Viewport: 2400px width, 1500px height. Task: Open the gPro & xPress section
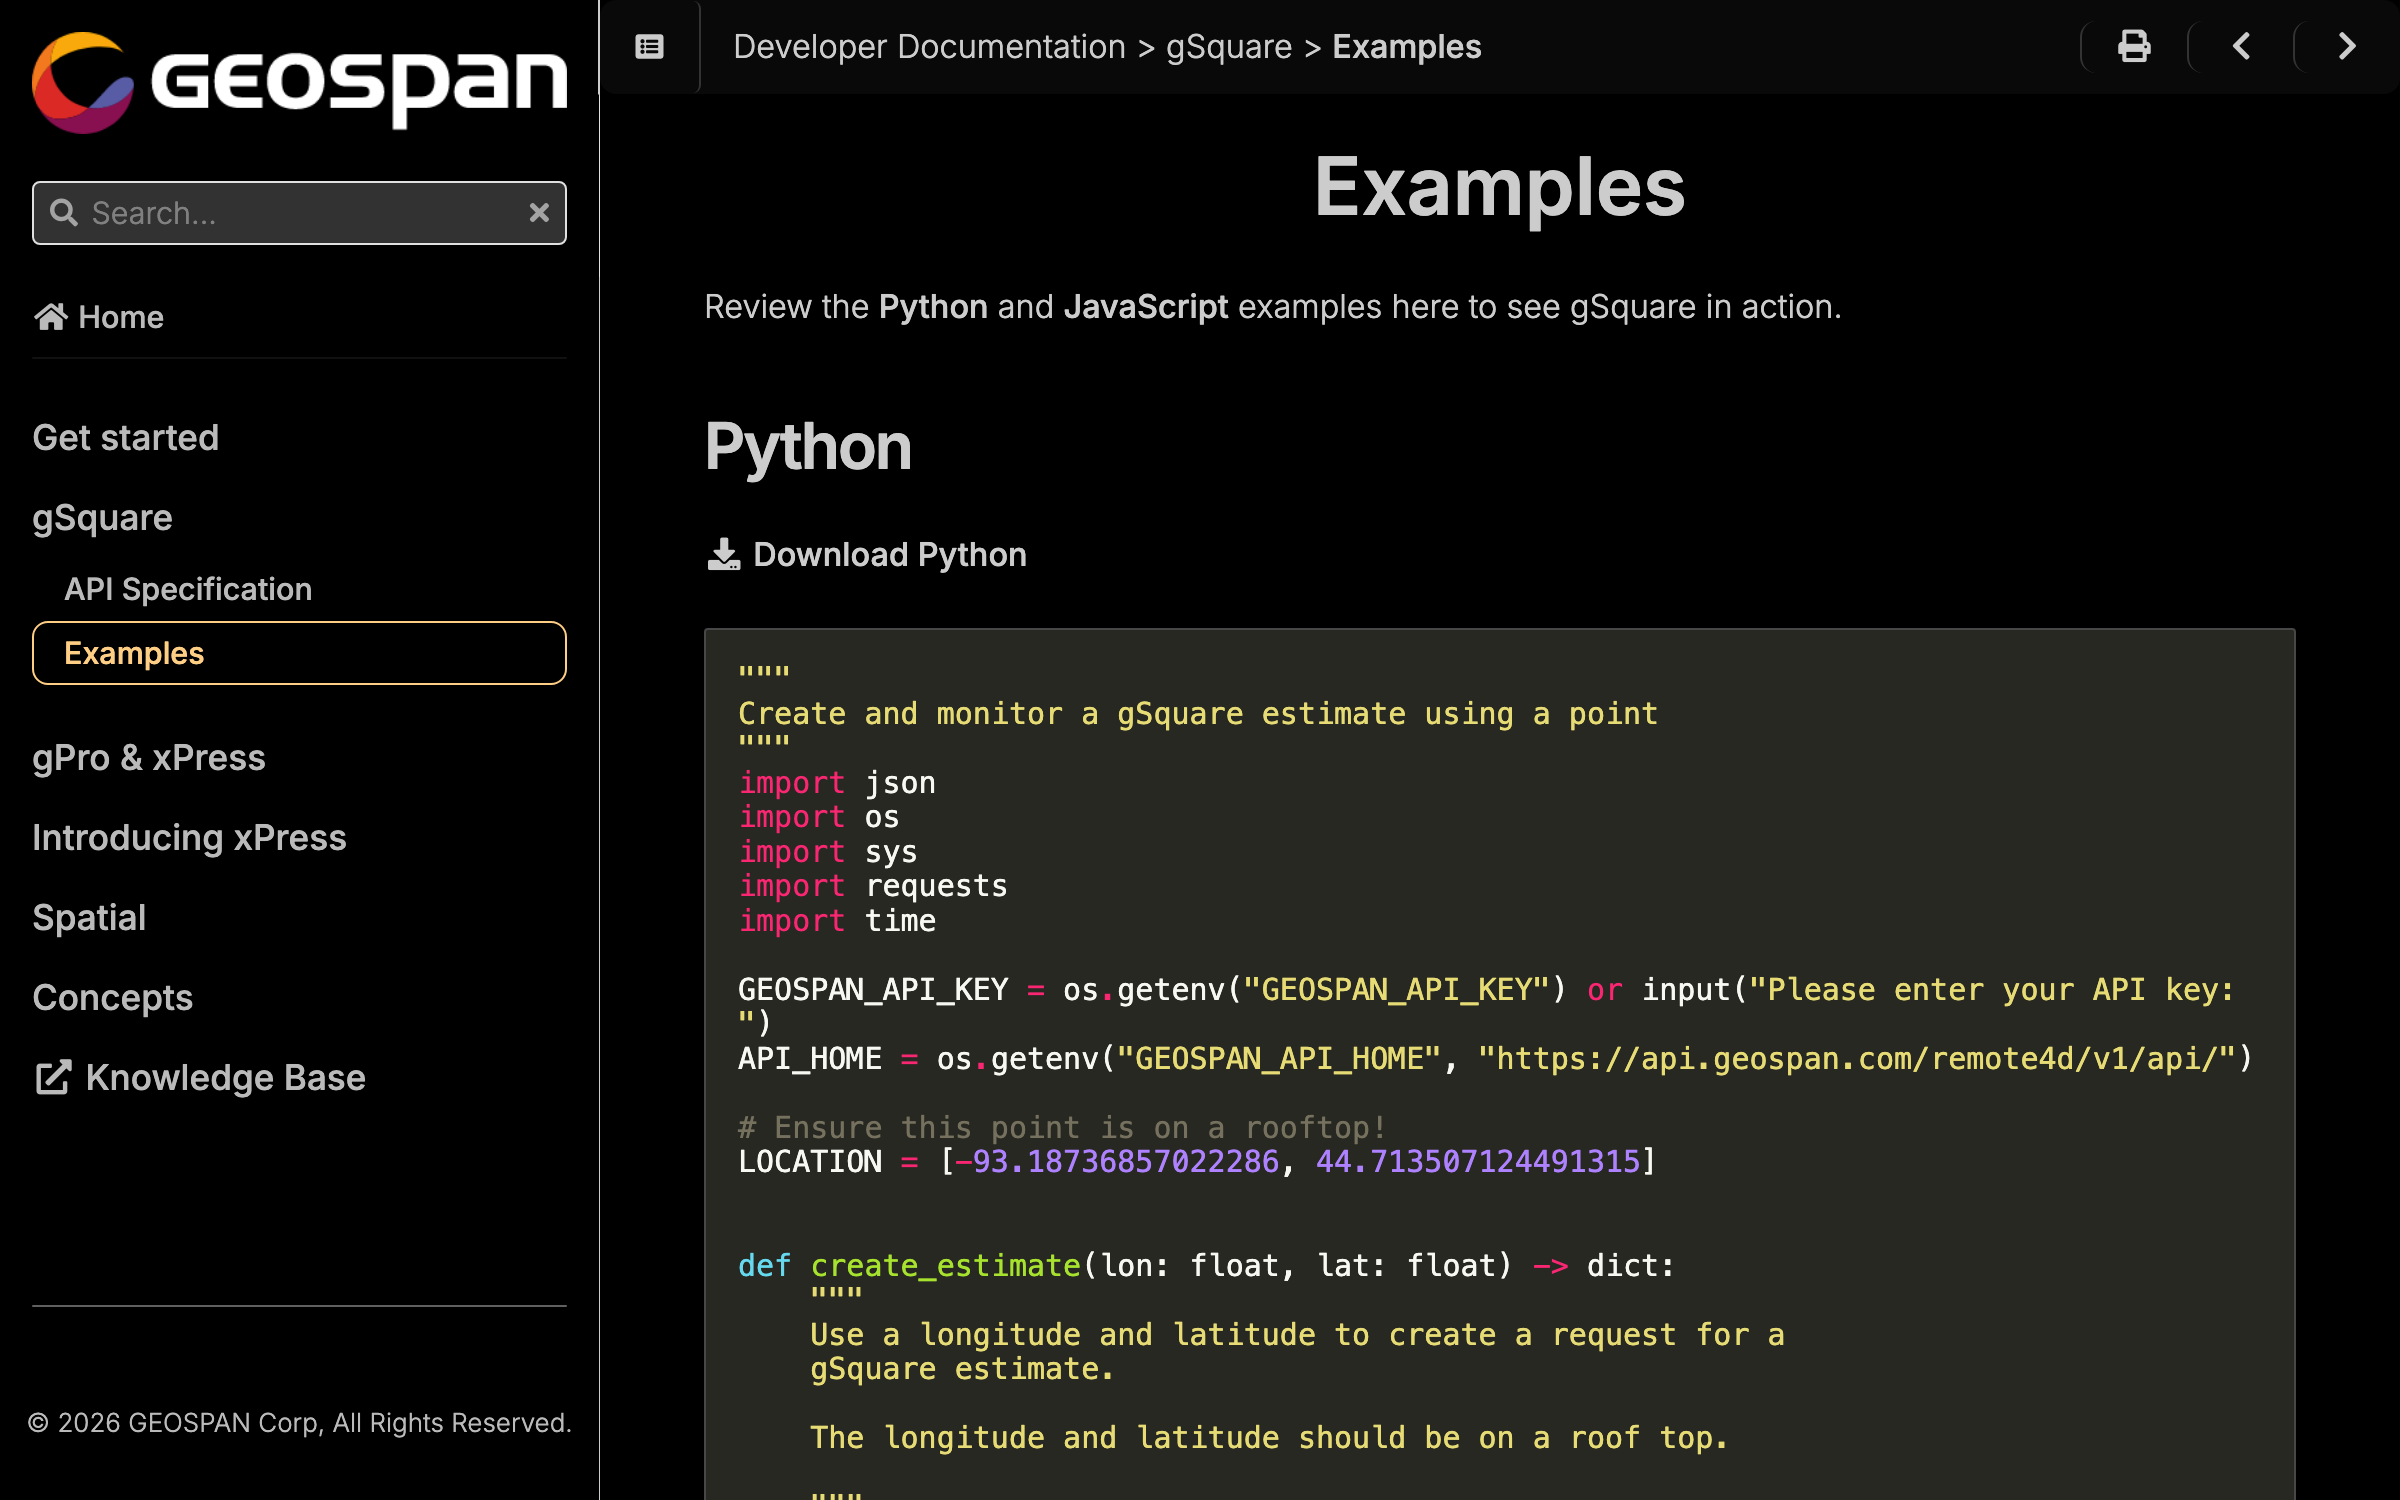pyautogui.click(x=149, y=758)
